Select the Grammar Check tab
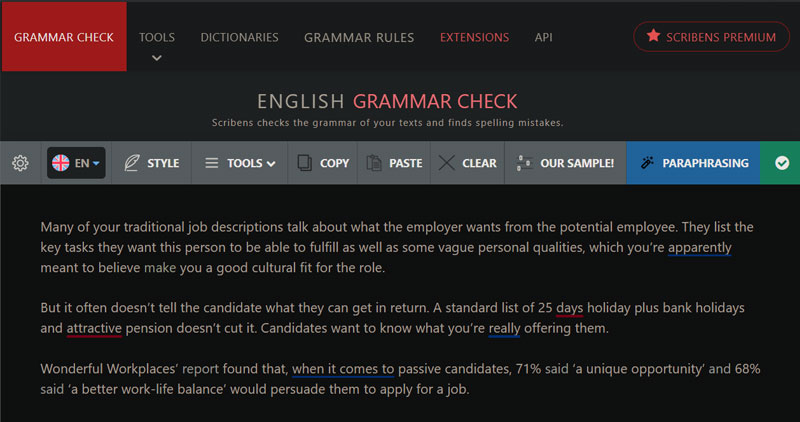800x422 pixels. (x=64, y=37)
